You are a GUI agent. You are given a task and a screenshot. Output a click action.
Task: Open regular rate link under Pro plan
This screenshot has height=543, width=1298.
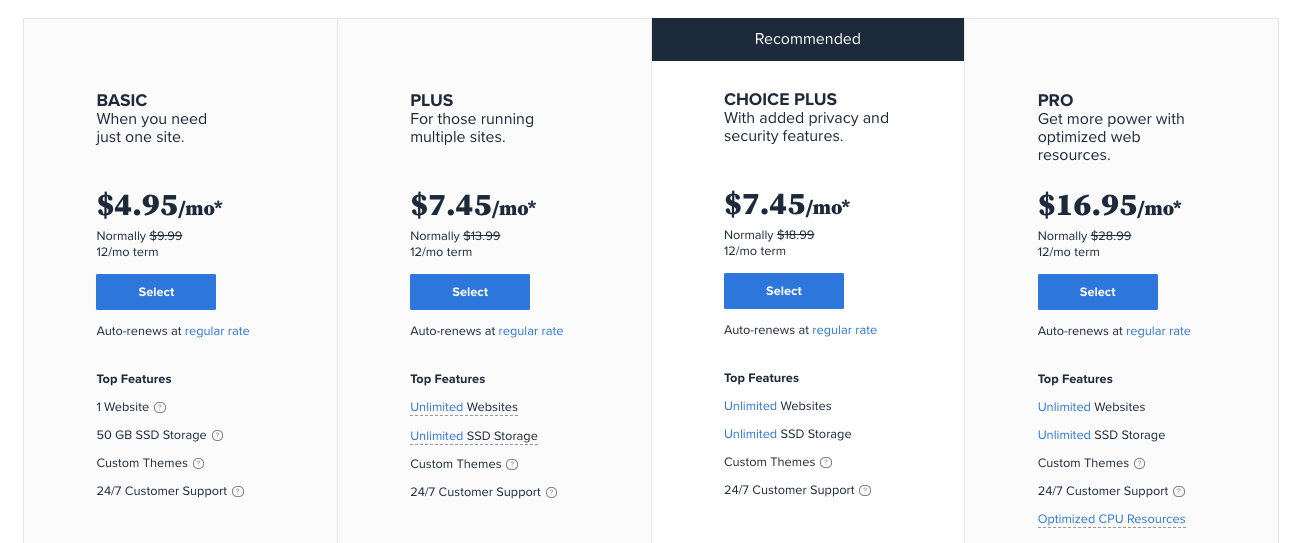(x=1158, y=331)
